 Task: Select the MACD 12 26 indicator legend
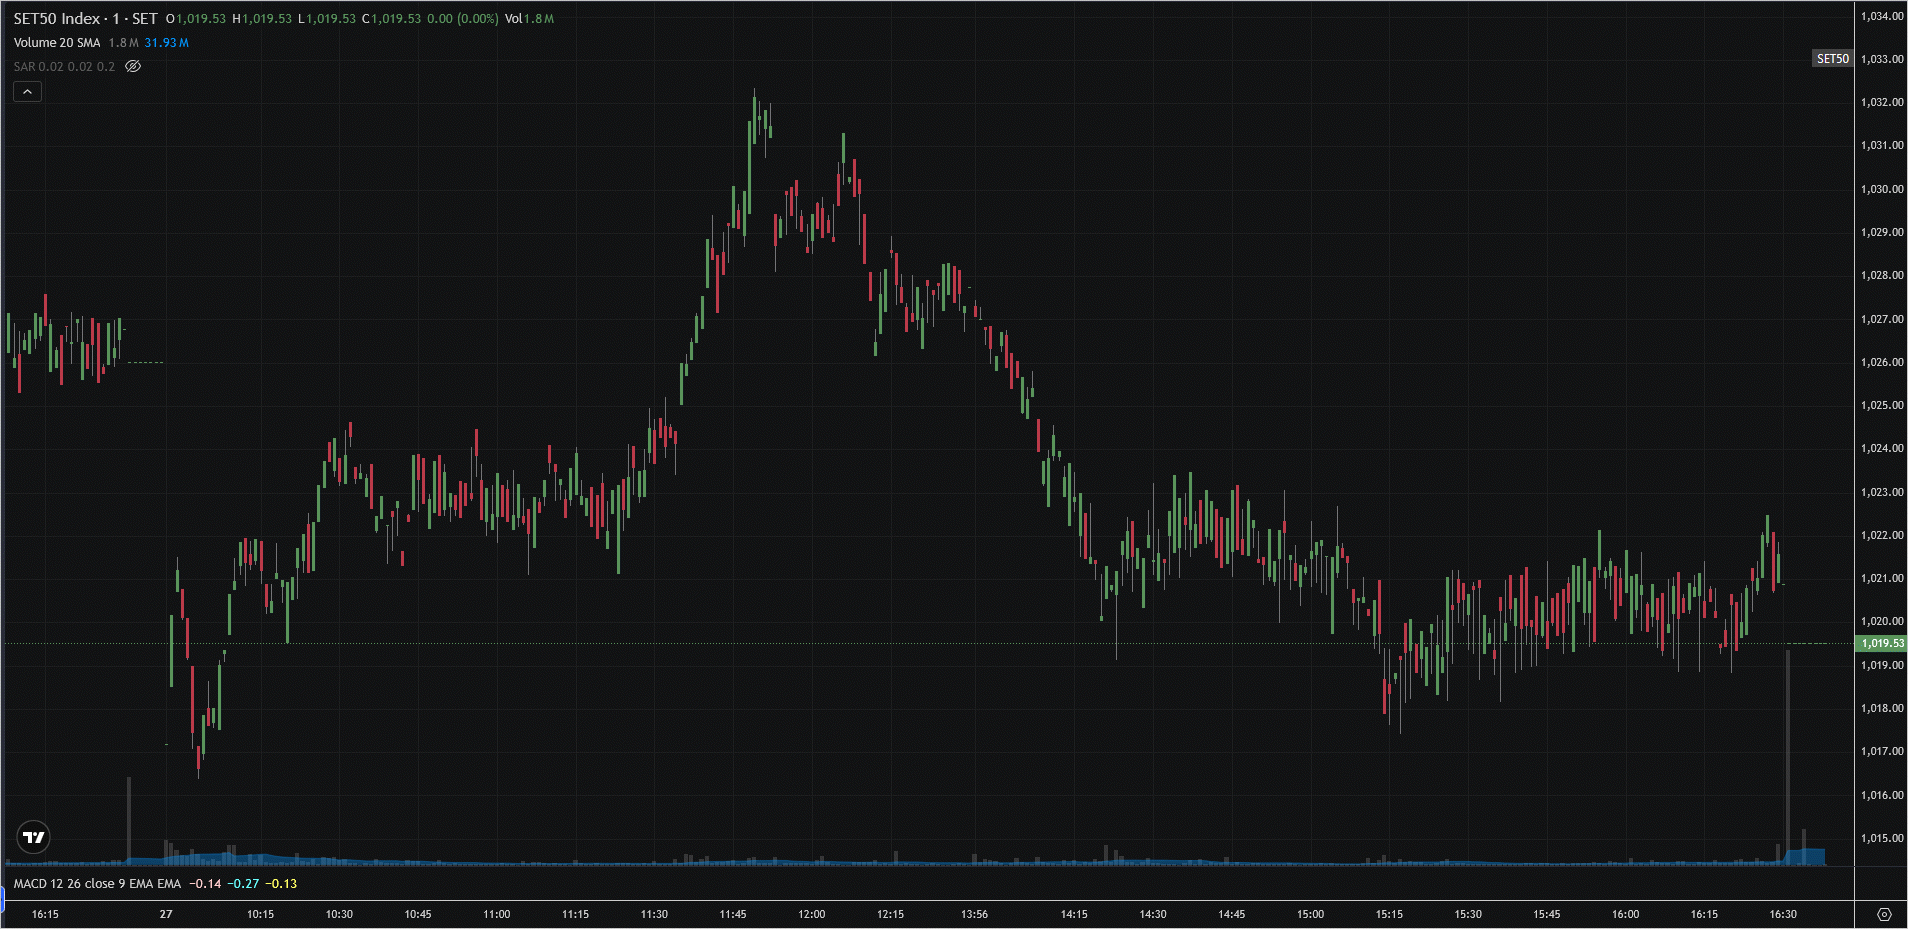[x=97, y=883]
